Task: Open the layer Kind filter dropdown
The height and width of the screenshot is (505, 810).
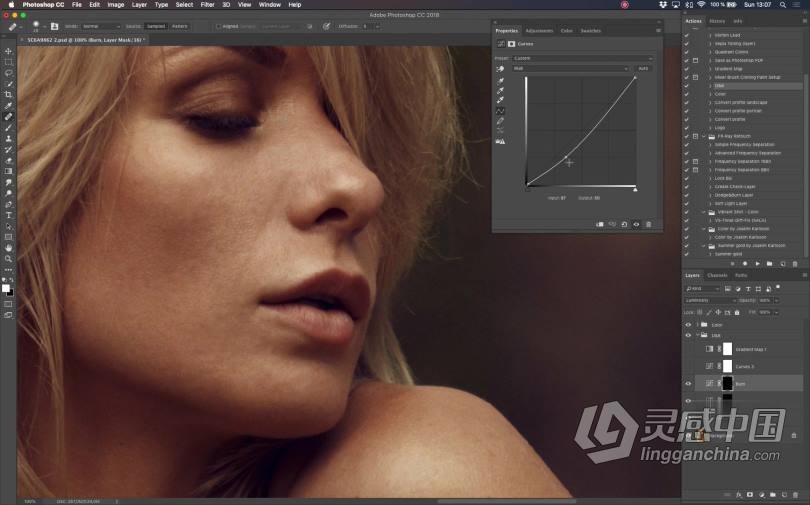Action: point(702,289)
